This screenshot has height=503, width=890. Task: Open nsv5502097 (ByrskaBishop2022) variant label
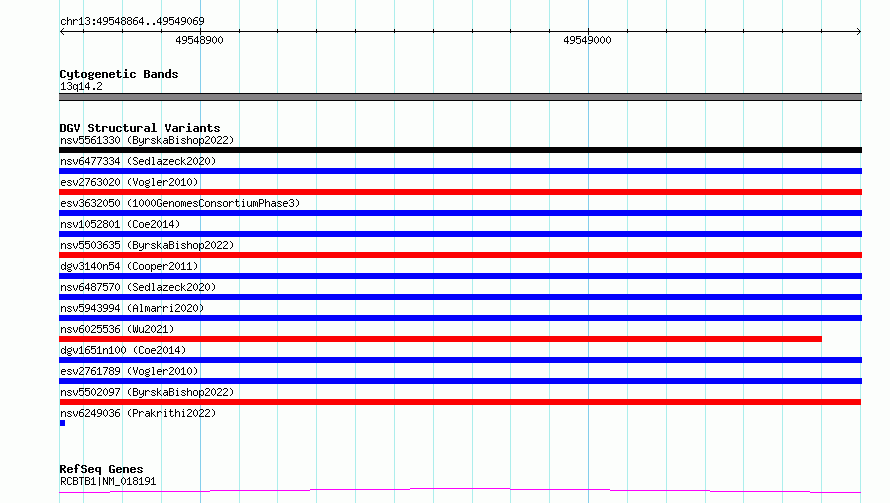click(x=147, y=392)
